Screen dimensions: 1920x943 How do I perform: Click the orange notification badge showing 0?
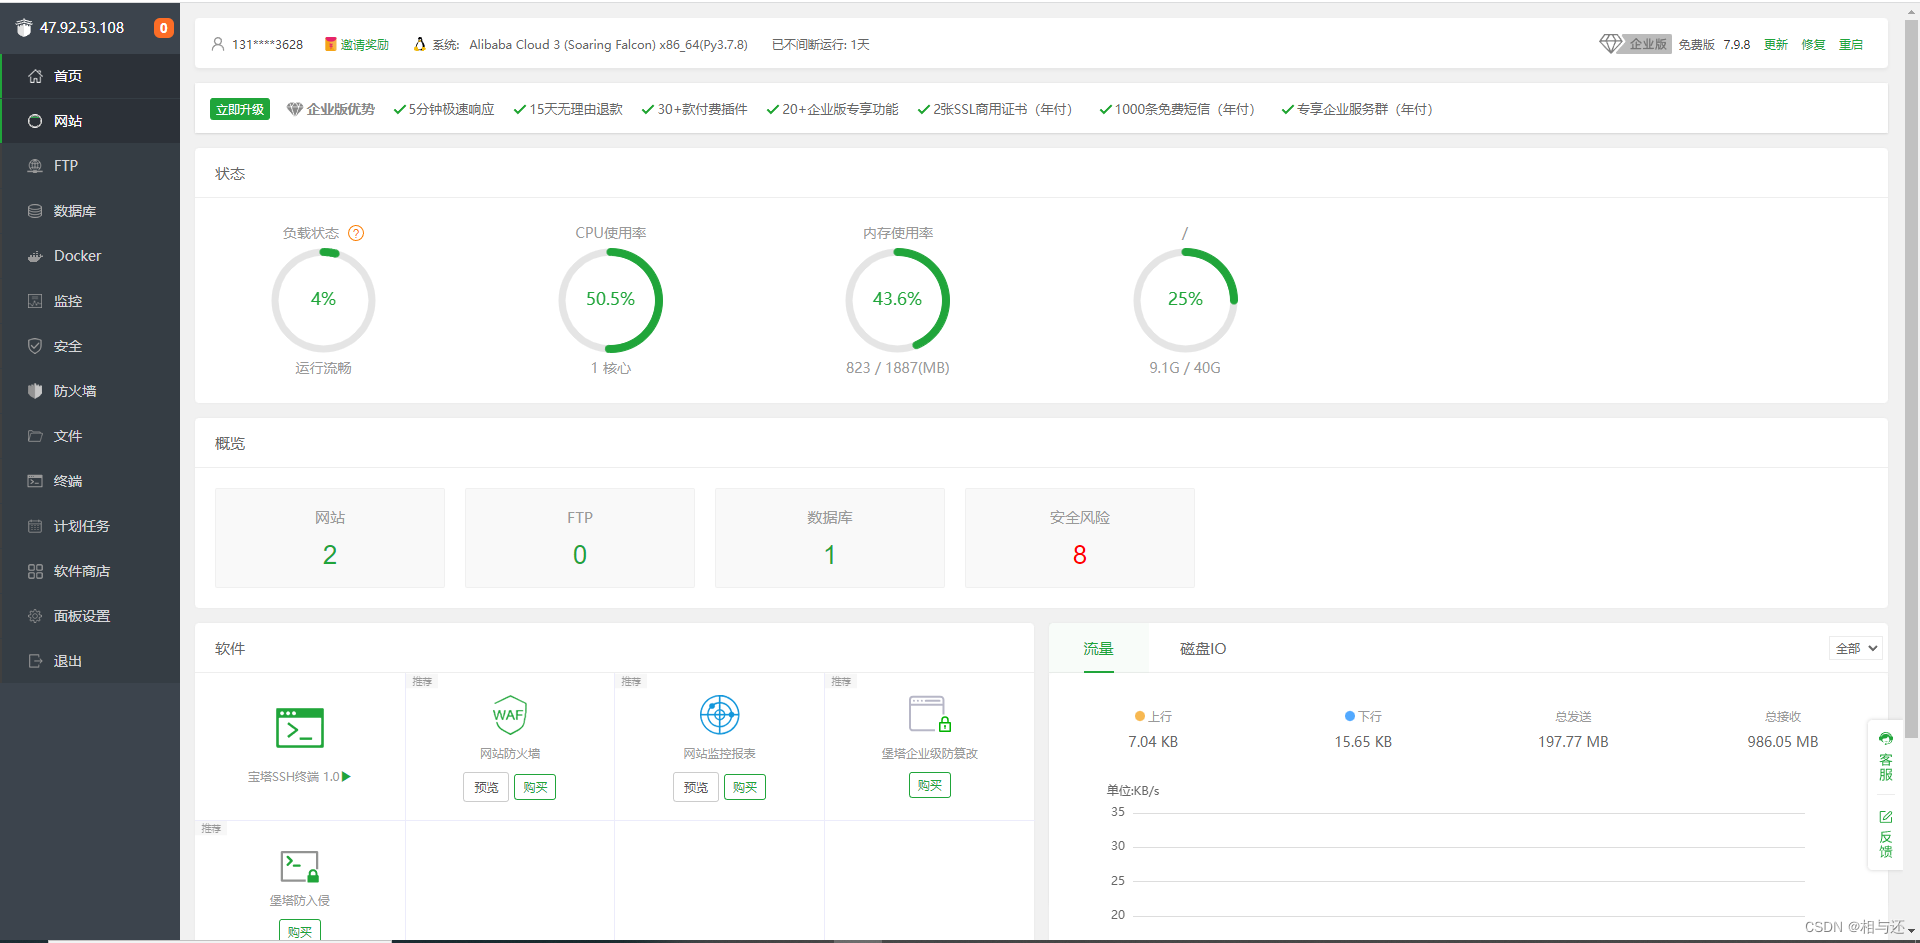tap(163, 28)
